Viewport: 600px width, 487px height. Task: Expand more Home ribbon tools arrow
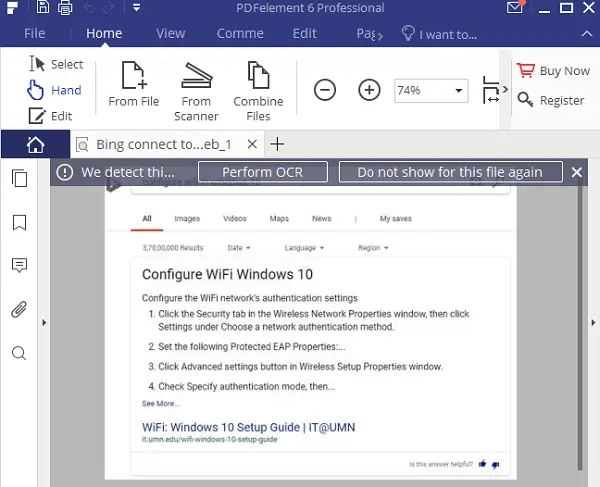click(505, 89)
